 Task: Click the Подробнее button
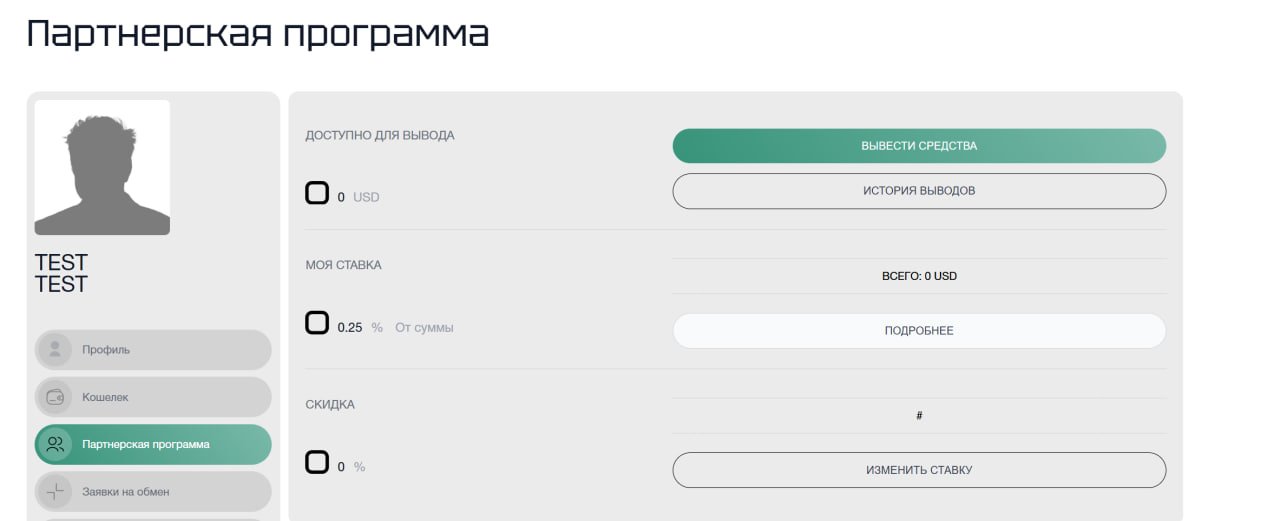919,331
